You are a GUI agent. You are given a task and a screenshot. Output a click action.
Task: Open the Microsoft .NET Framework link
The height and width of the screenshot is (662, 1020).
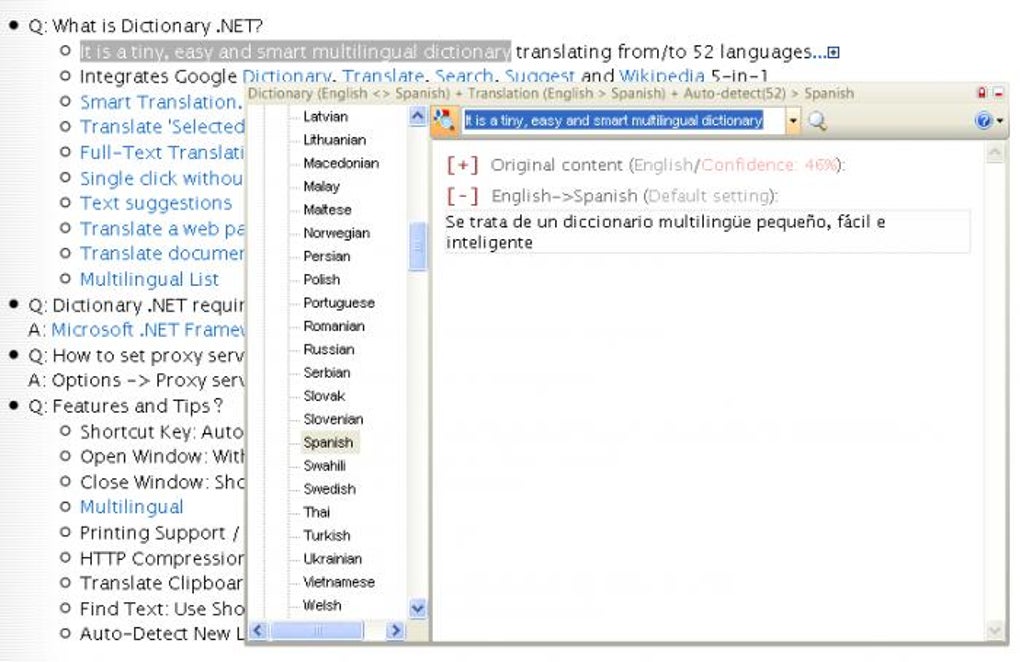[148, 330]
